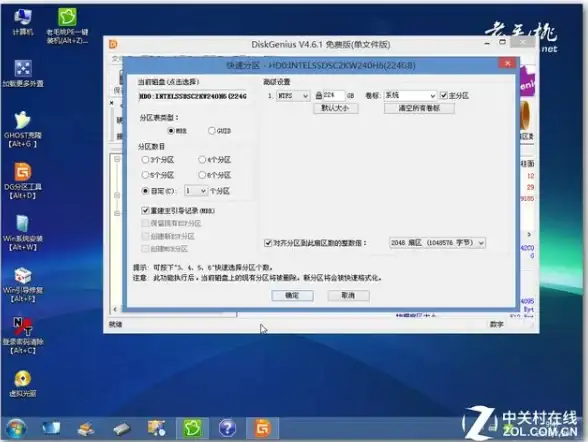Launch GHOST克隆 desktop shortcut
Image resolution: width=588 pixels, height=442 pixels.
[23, 129]
